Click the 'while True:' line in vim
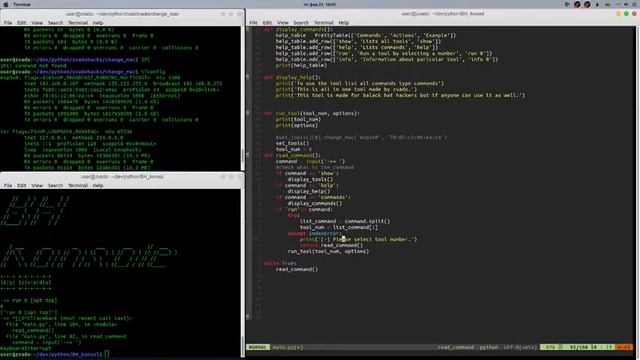640x360 pixels. (280, 263)
